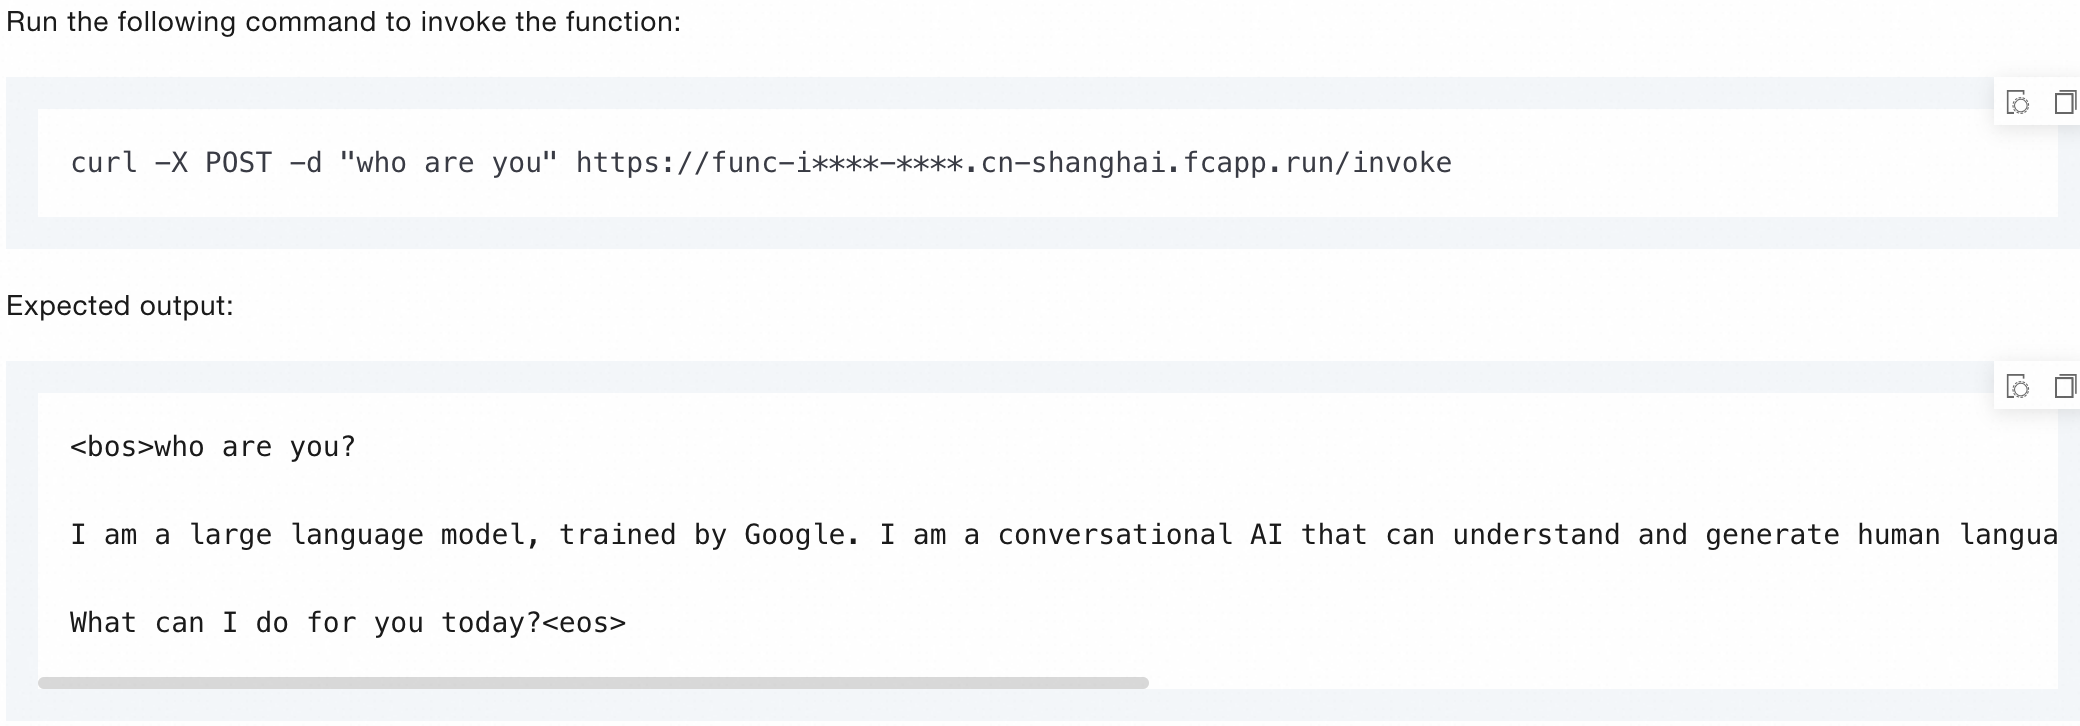Screen dimensions: 2080x726
Task: Click the "<bos>who are you?" output line
Action: tap(212, 447)
